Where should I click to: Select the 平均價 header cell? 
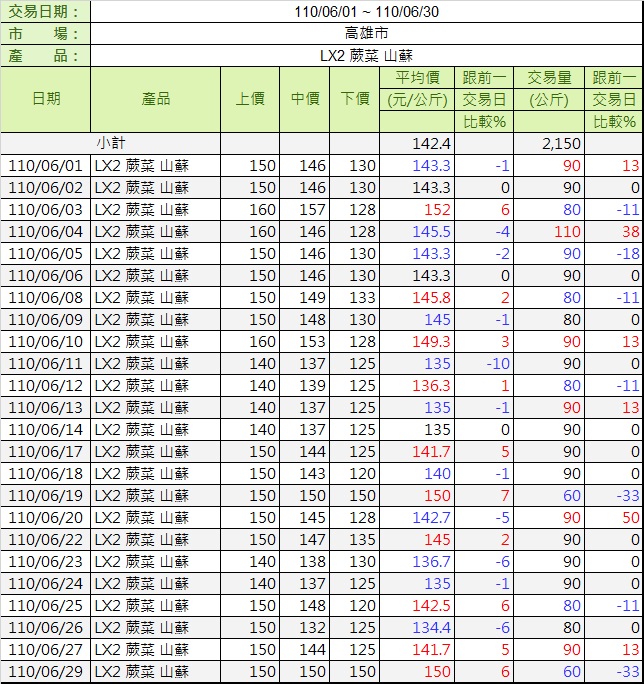pyautogui.click(x=417, y=78)
